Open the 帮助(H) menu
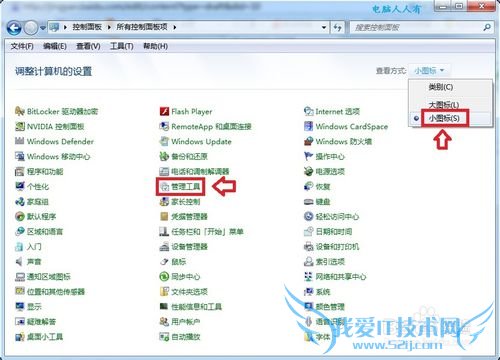This screenshot has height=360, width=500. point(155,46)
